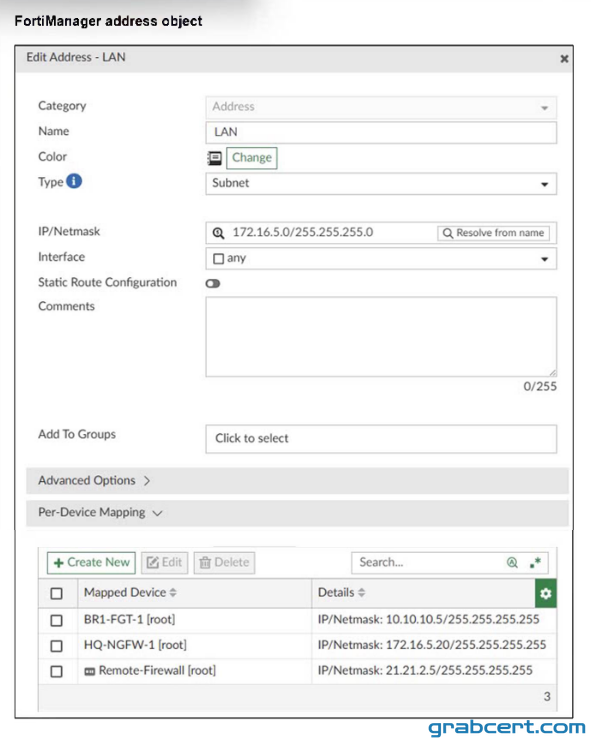Click the Type info icon
This screenshot has height=743, width=591.
74,181
